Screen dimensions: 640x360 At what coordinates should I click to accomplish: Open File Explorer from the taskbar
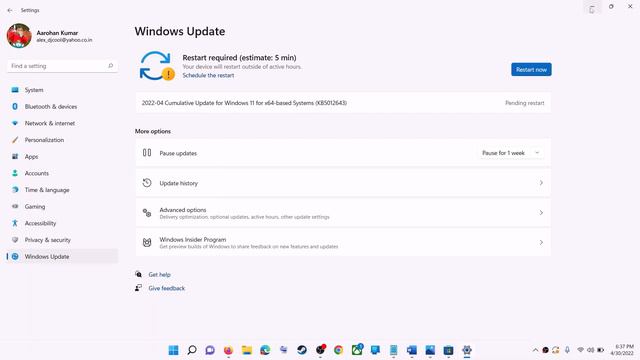point(247,350)
